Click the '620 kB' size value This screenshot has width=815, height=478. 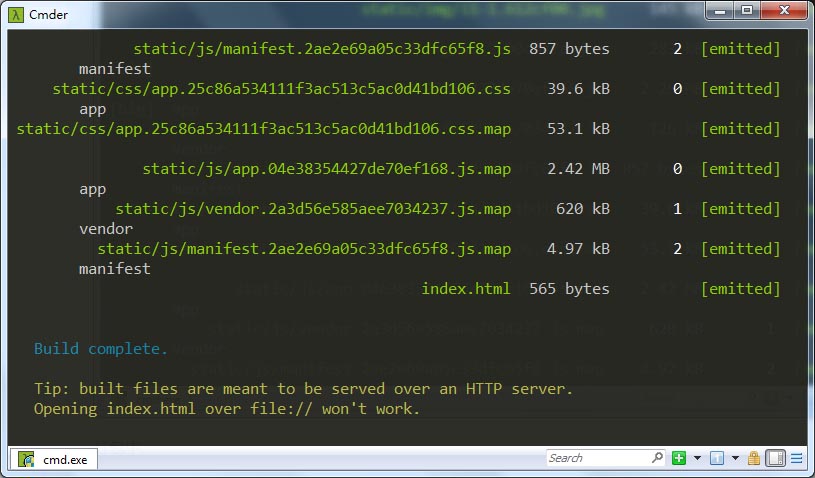pos(583,209)
